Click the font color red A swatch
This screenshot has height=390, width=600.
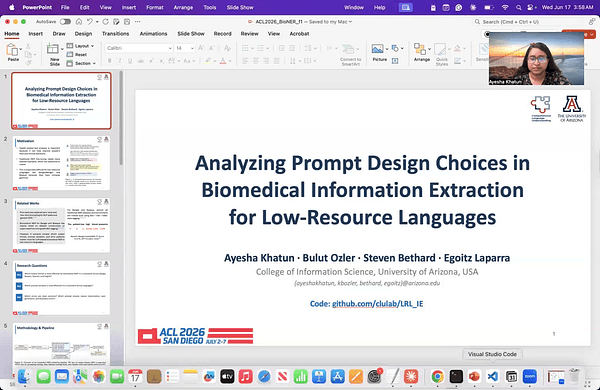point(223,61)
